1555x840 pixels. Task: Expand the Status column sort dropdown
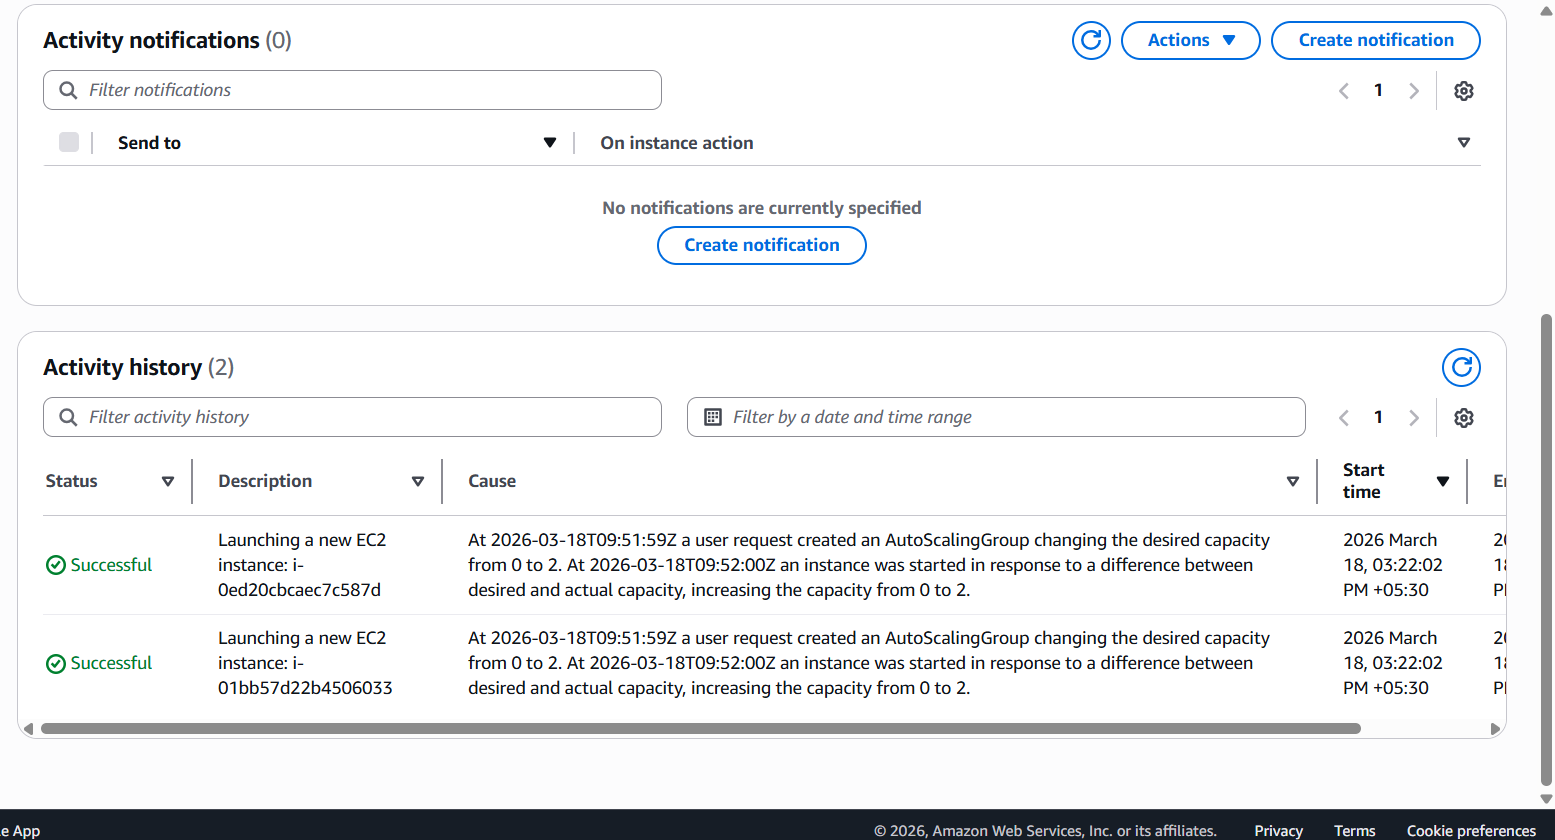[169, 481]
